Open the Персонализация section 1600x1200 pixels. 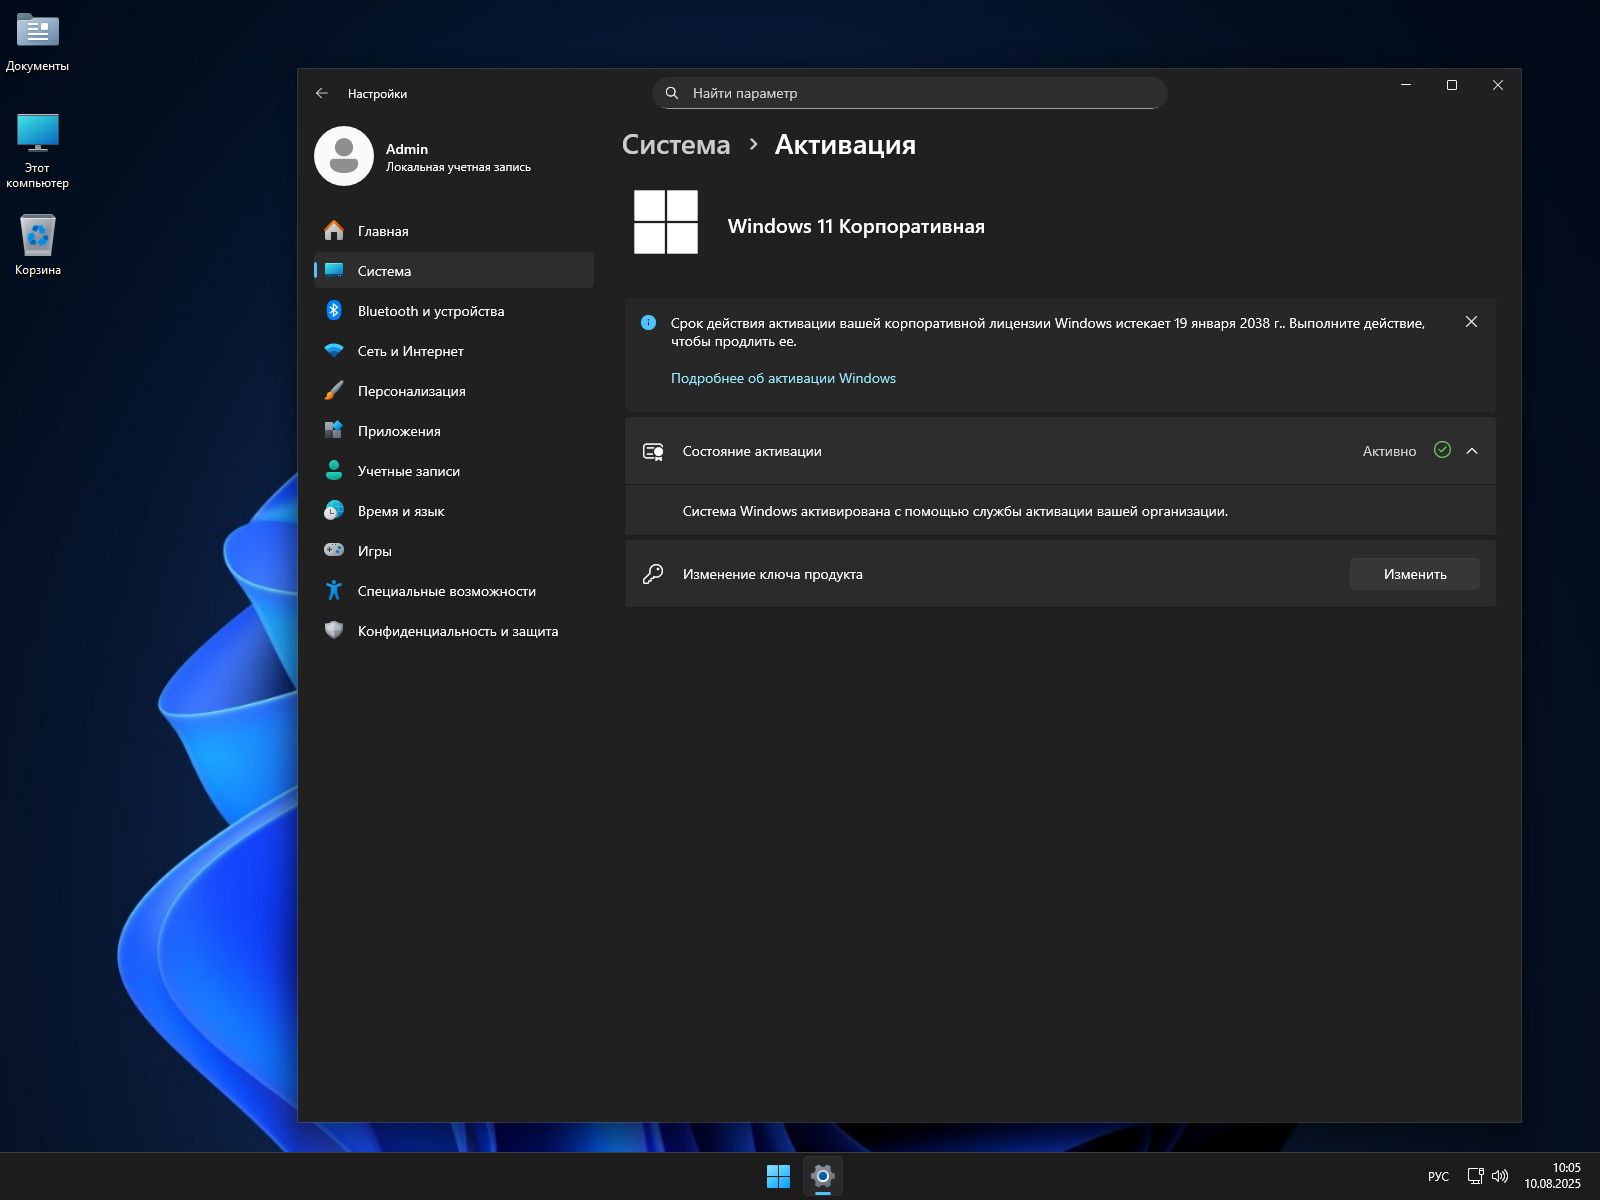[454, 391]
